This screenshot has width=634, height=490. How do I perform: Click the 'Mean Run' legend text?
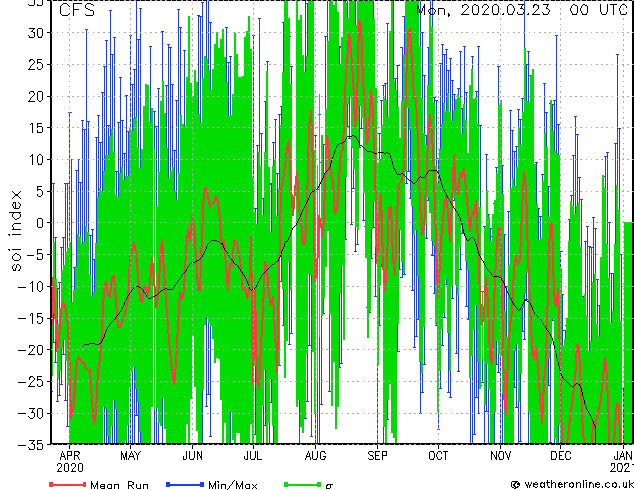pyautogui.click(x=119, y=485)
